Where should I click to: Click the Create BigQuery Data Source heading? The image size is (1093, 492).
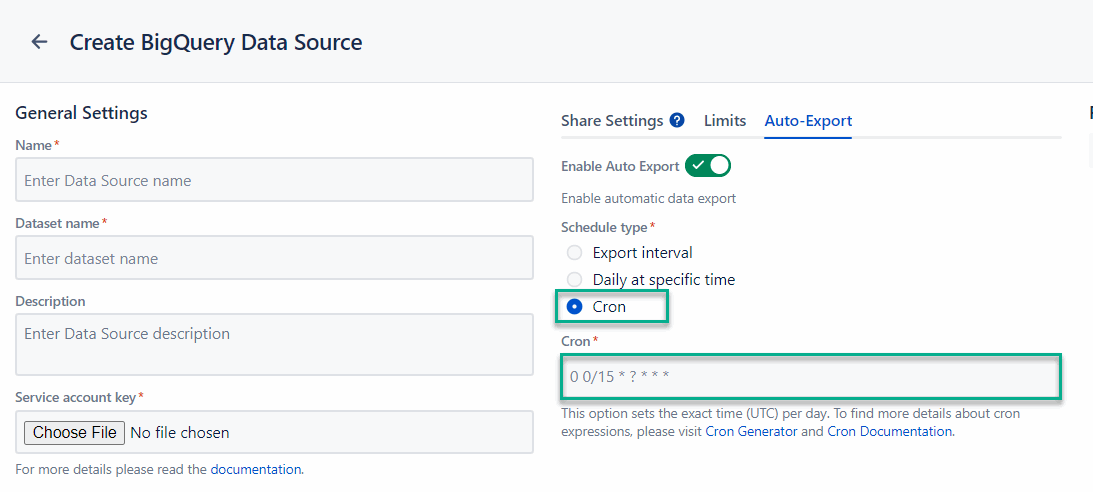click(x=216, y=42)
